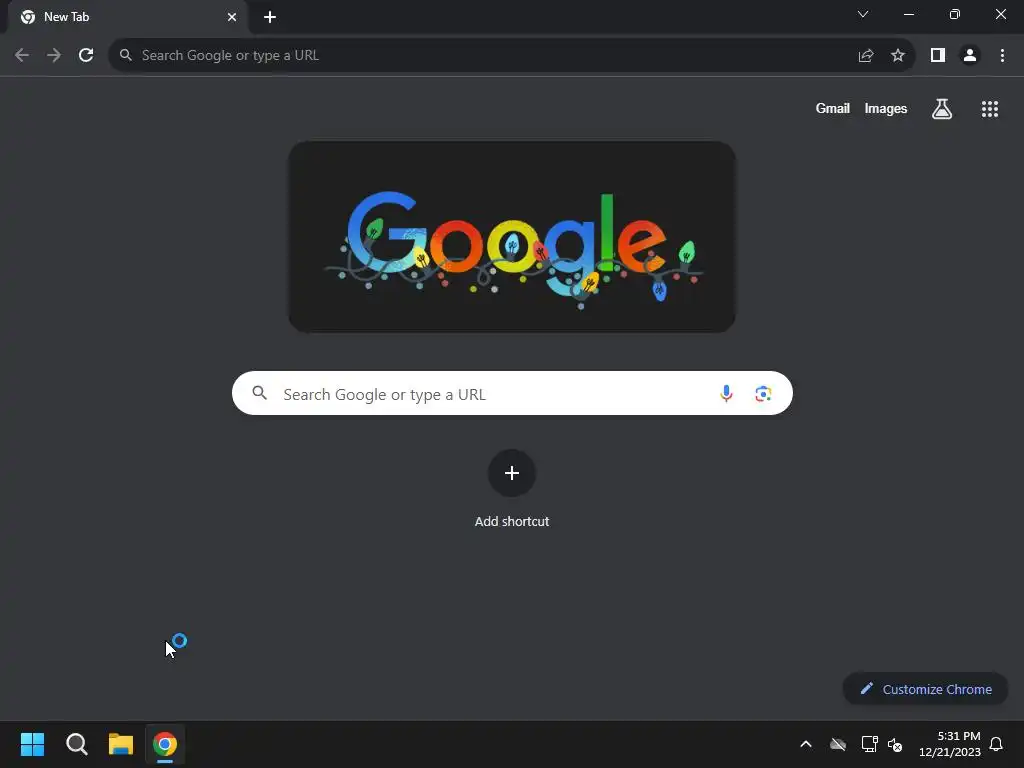This screenshot has height=768, width=1024.
Task: Open Windows taskbar search
Action: click(x=76, y=744)
